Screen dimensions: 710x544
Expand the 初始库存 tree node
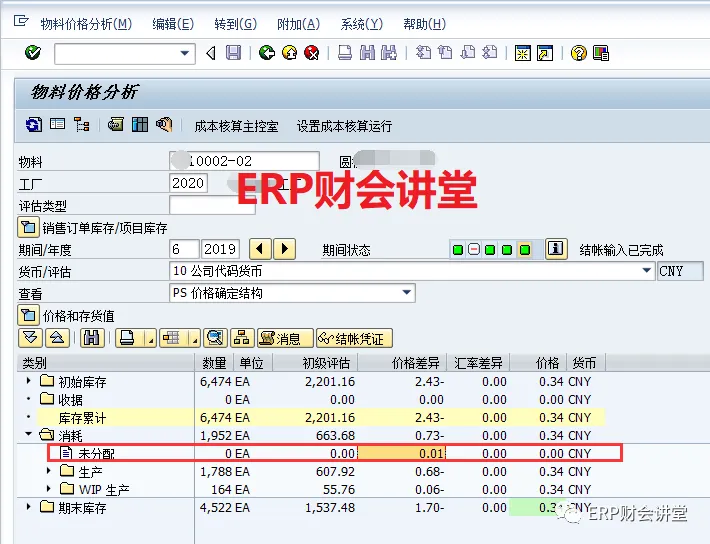point(29,380)
